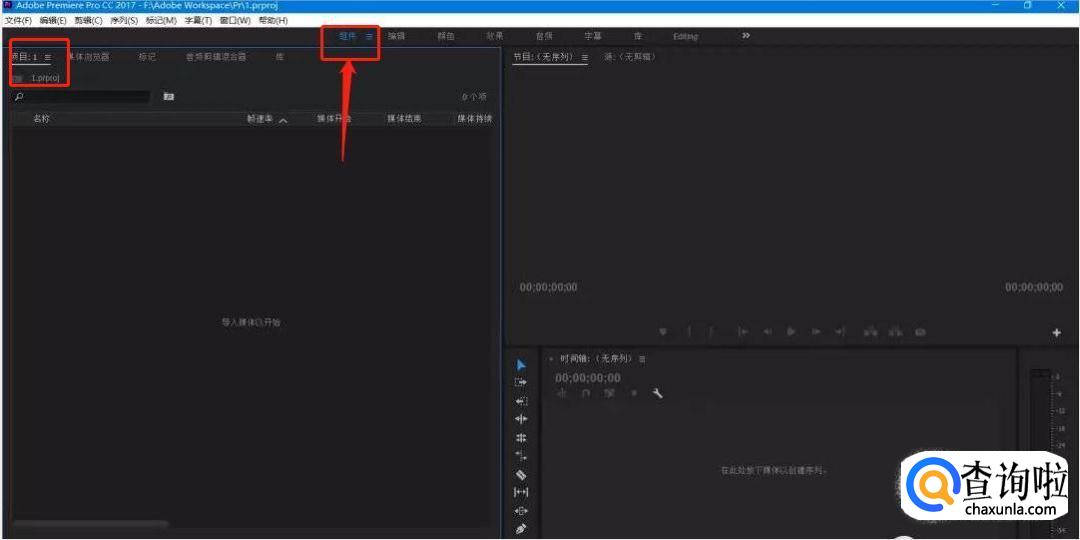Switch to the Editing workspace
Screen dimensions: 1080x540
[685, 36]
